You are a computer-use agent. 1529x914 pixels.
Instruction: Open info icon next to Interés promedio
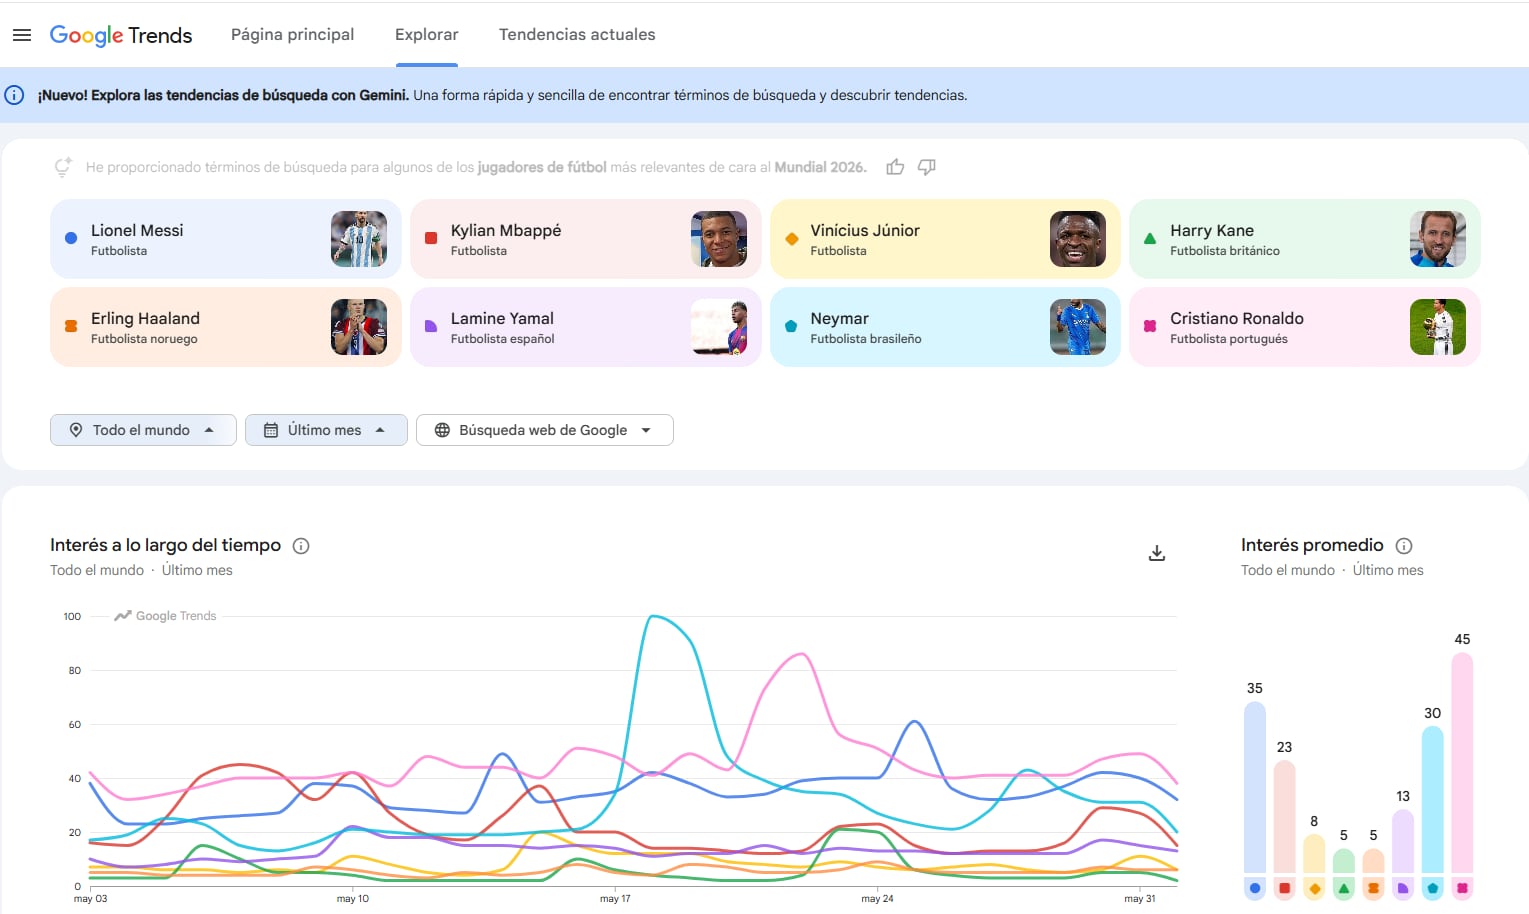coord(1404,546)
